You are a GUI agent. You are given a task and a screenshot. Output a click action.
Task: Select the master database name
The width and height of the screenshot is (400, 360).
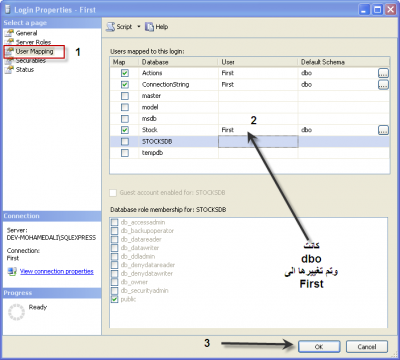(151, 96)
